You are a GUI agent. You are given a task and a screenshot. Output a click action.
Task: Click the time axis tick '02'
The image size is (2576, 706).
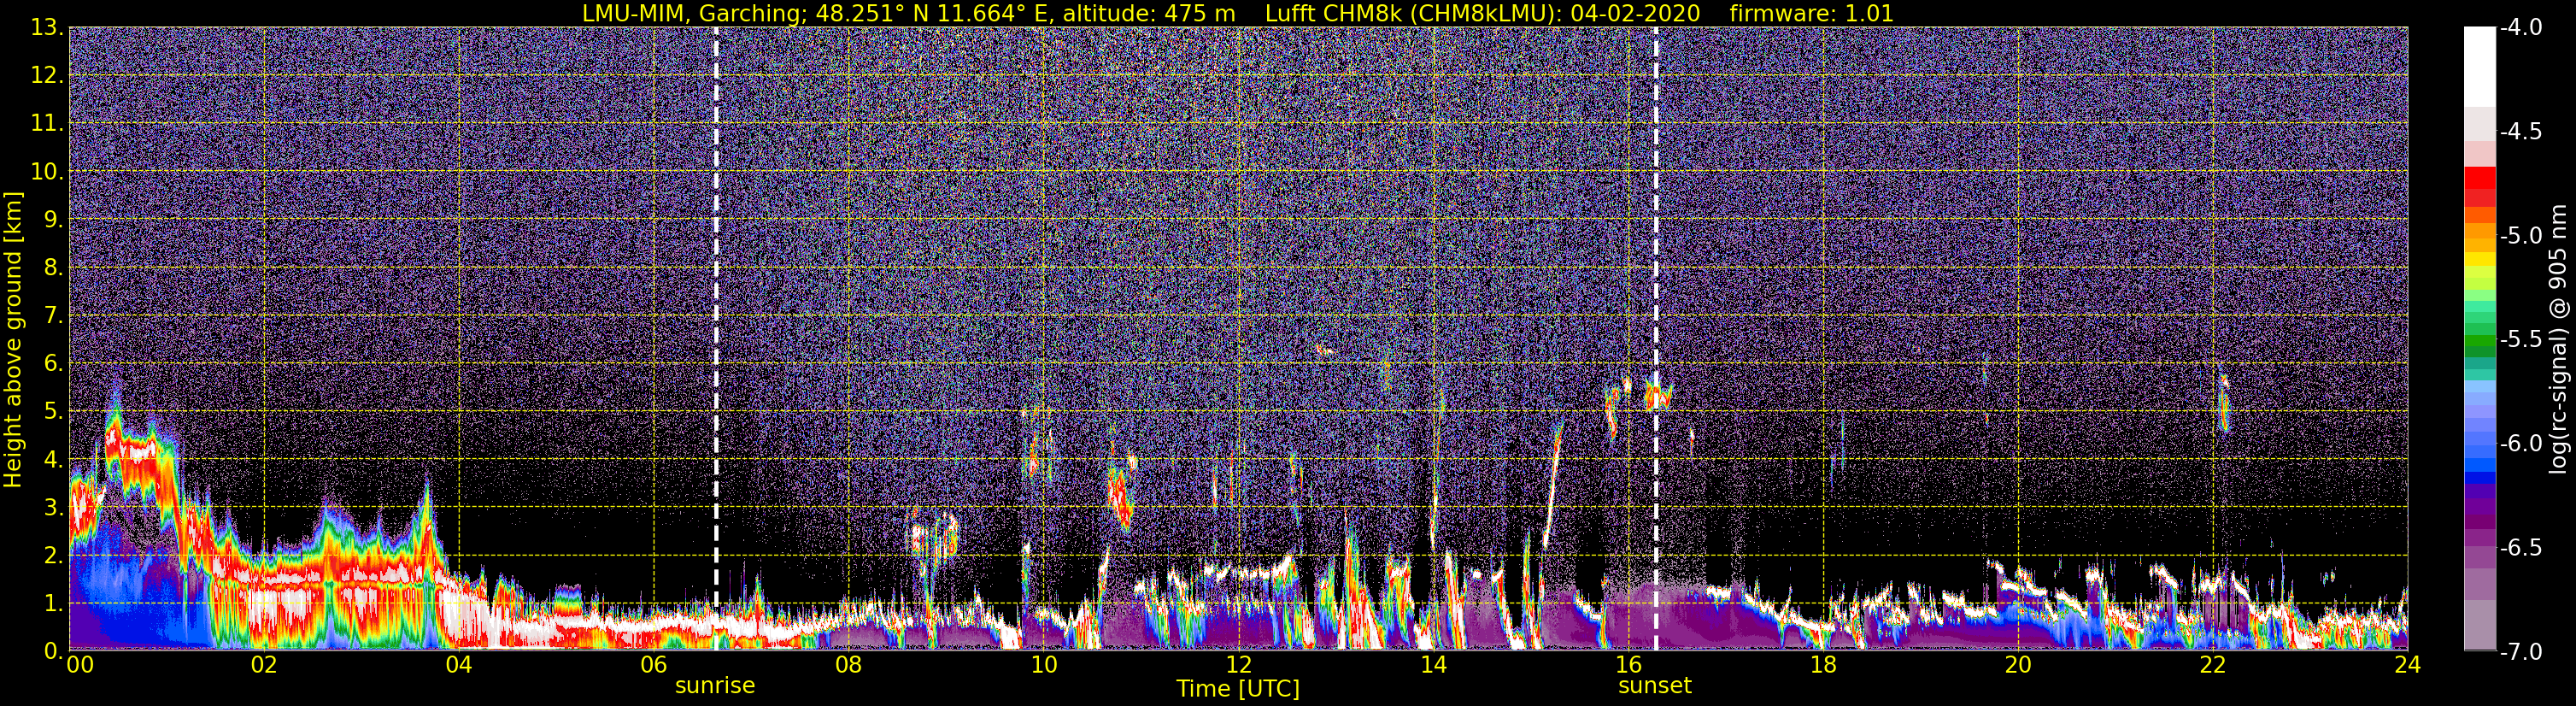[x=264, y=665]
